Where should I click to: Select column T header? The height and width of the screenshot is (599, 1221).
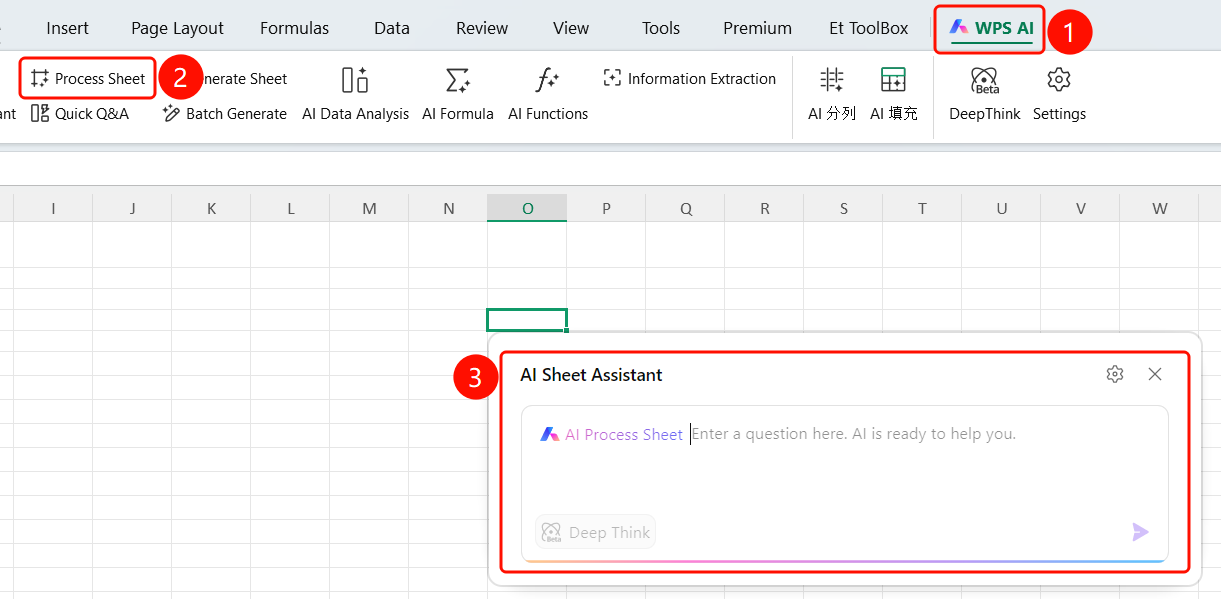[x=922, y=208]
